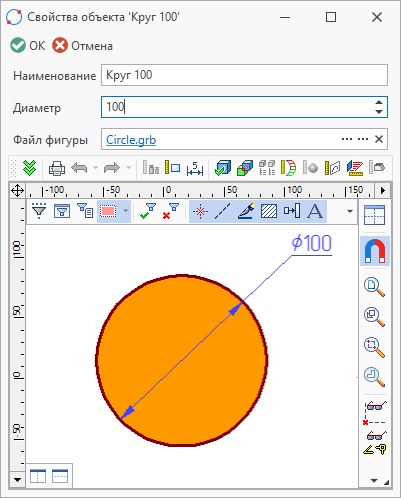Clear the Файл фигуры field with X
401x498 pixels.
[x=379, y=139]
